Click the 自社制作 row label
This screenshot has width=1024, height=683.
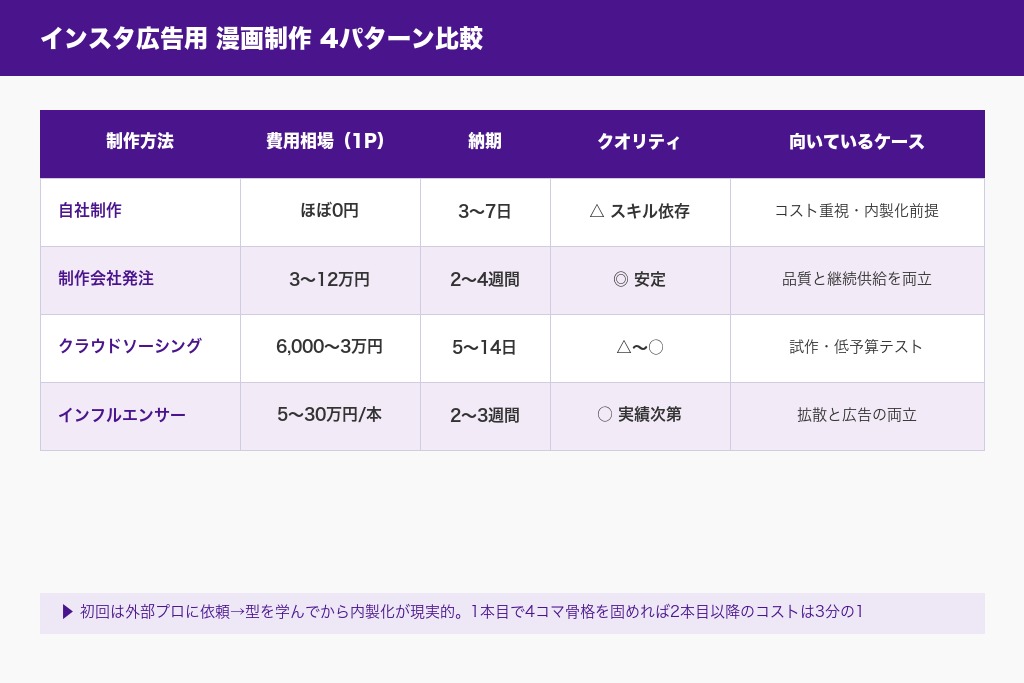(90, 210)
